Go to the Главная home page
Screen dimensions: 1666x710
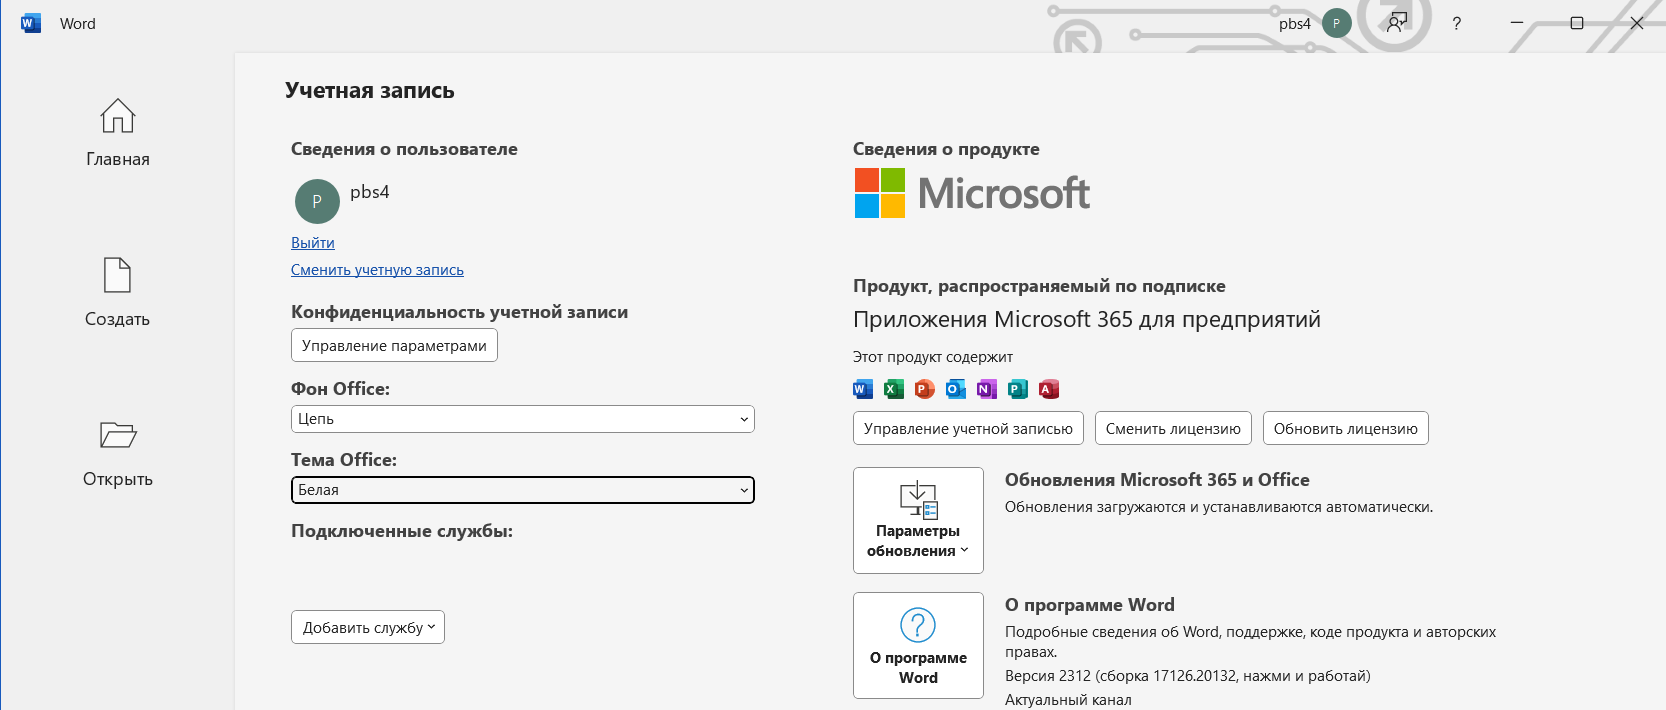click(118, 133)
